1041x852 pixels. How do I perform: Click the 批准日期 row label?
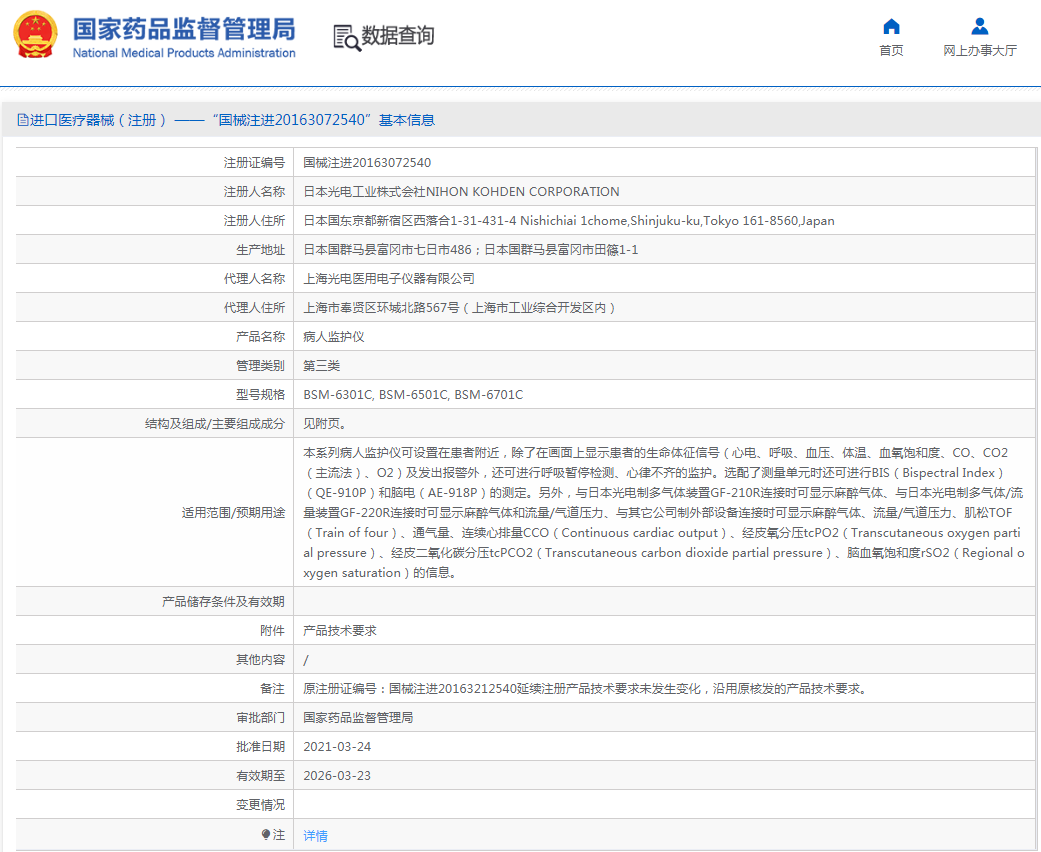[x=260, y=747]
